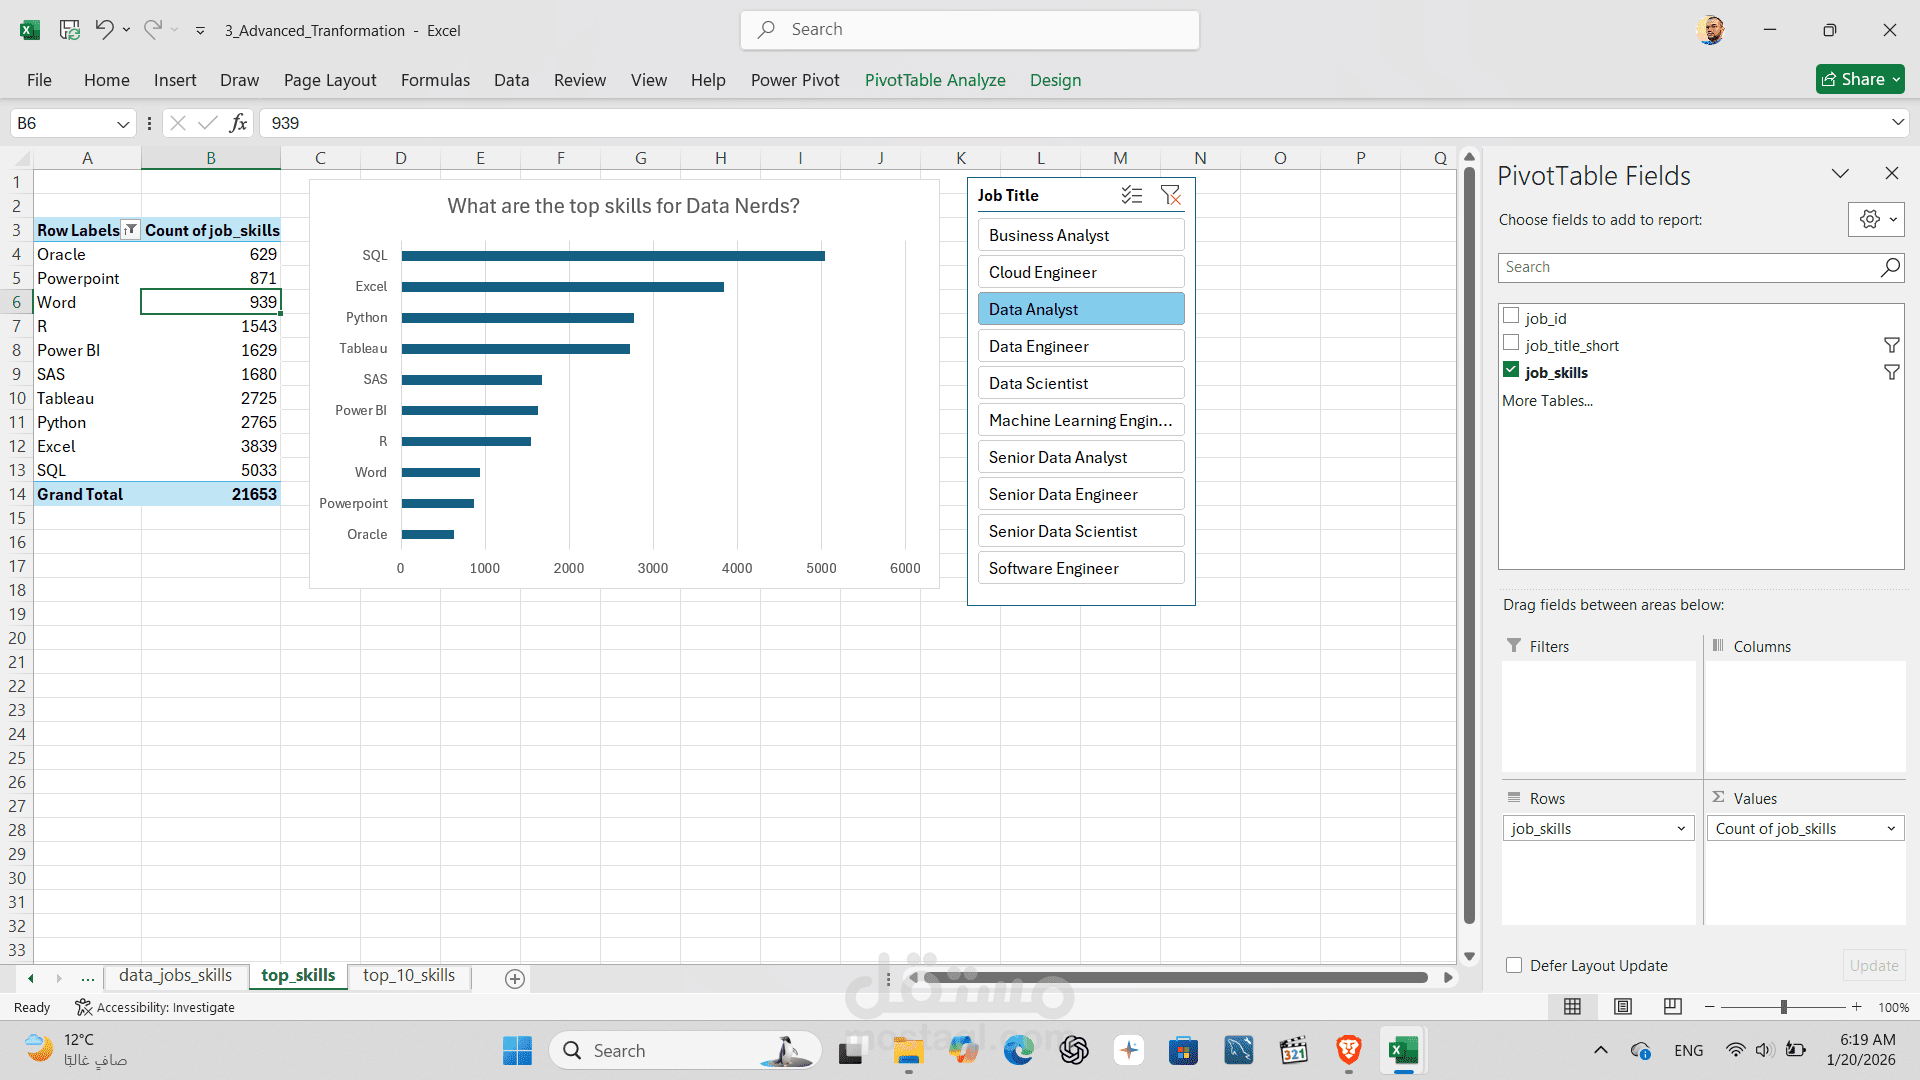Open the PivotTable Analyze ribbon tab
This screenshot has height=1080, width=1920.
[935, 80]
